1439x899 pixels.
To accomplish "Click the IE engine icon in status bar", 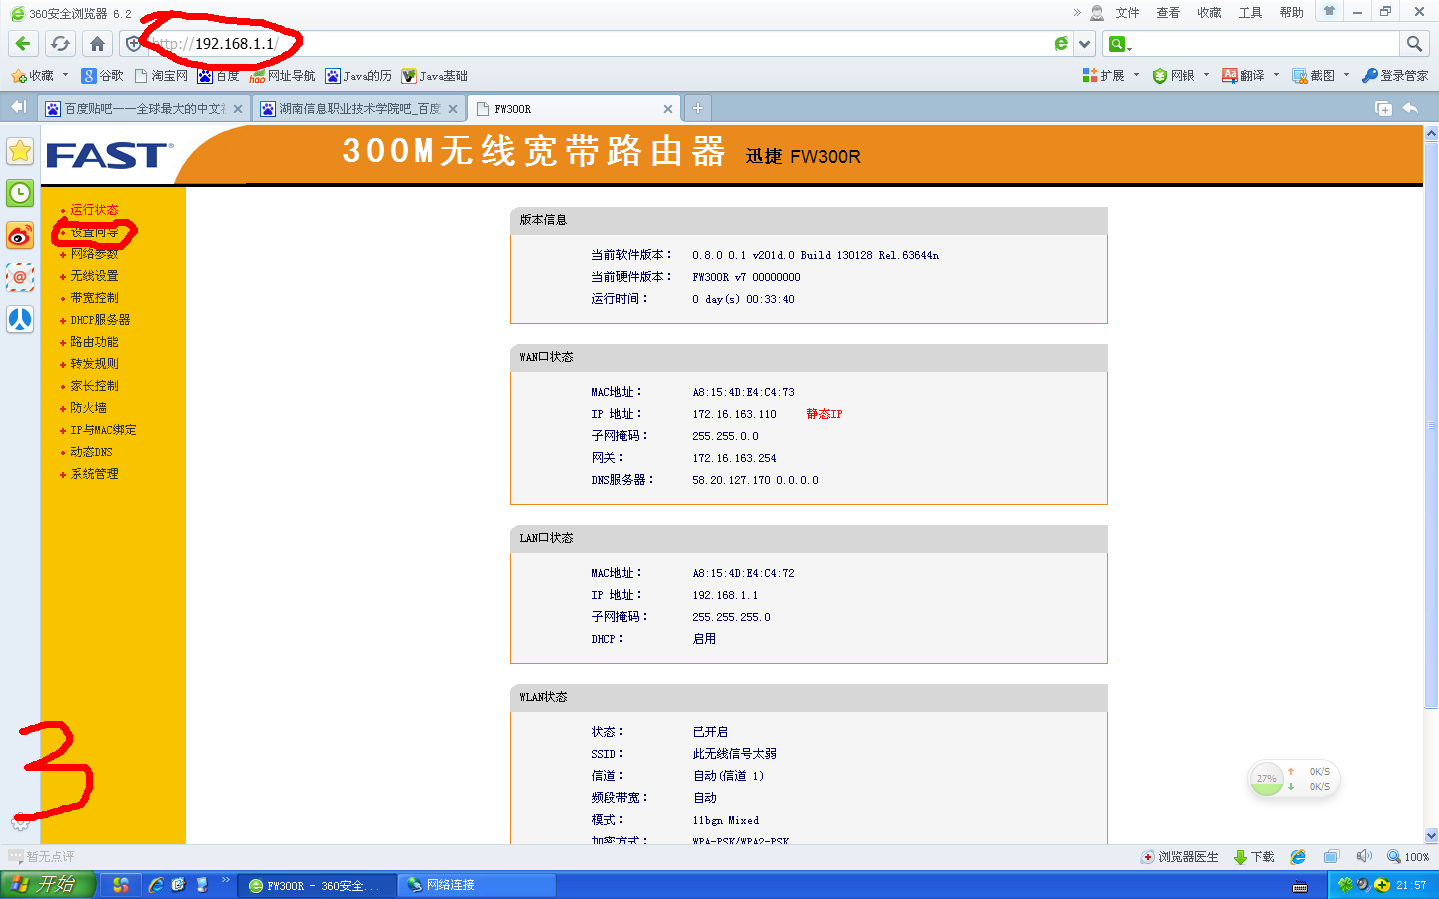I will (x=1298, y=857).
